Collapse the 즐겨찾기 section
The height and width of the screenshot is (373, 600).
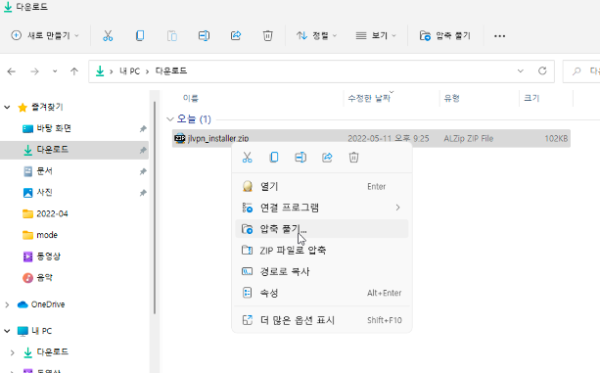pos(7,107)
